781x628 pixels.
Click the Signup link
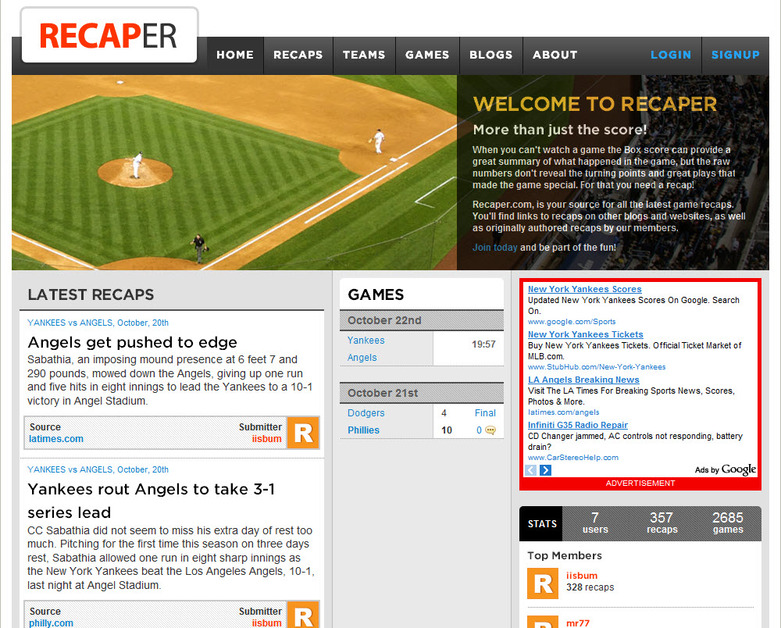[735, 55]
